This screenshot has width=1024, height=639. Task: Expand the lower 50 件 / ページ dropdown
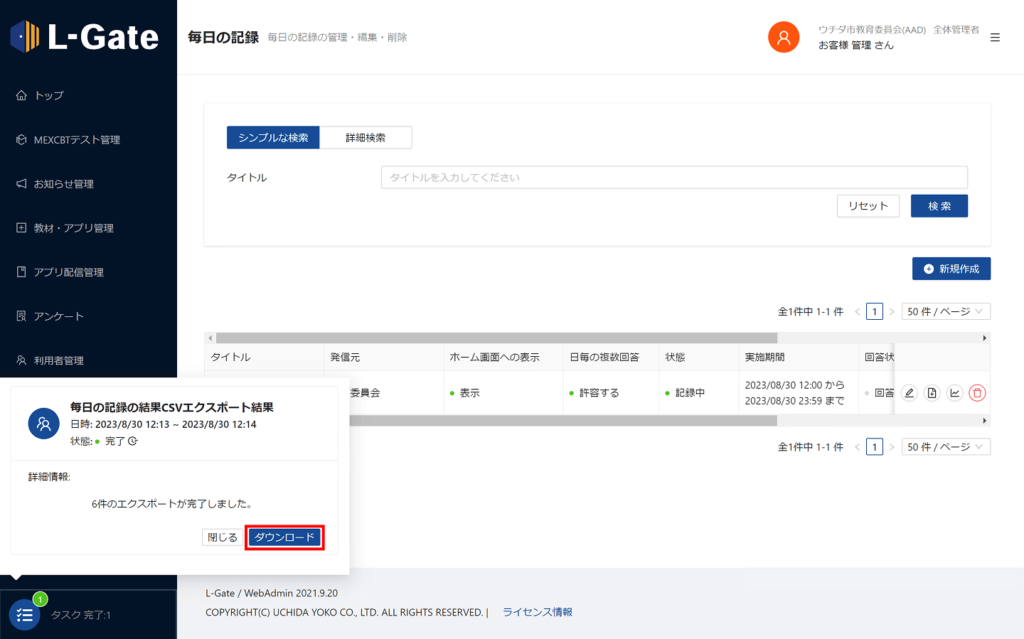pyautogui.click(x=945, y=447)
